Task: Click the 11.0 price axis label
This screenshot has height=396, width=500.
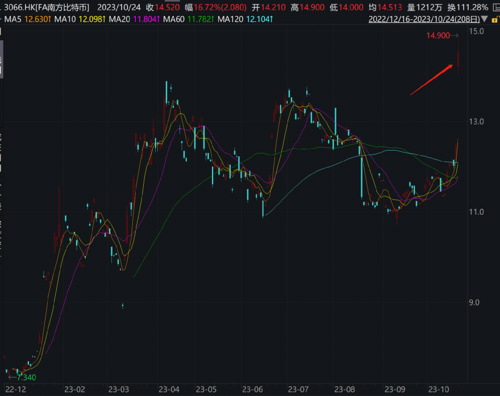Action: pos(476,212)
